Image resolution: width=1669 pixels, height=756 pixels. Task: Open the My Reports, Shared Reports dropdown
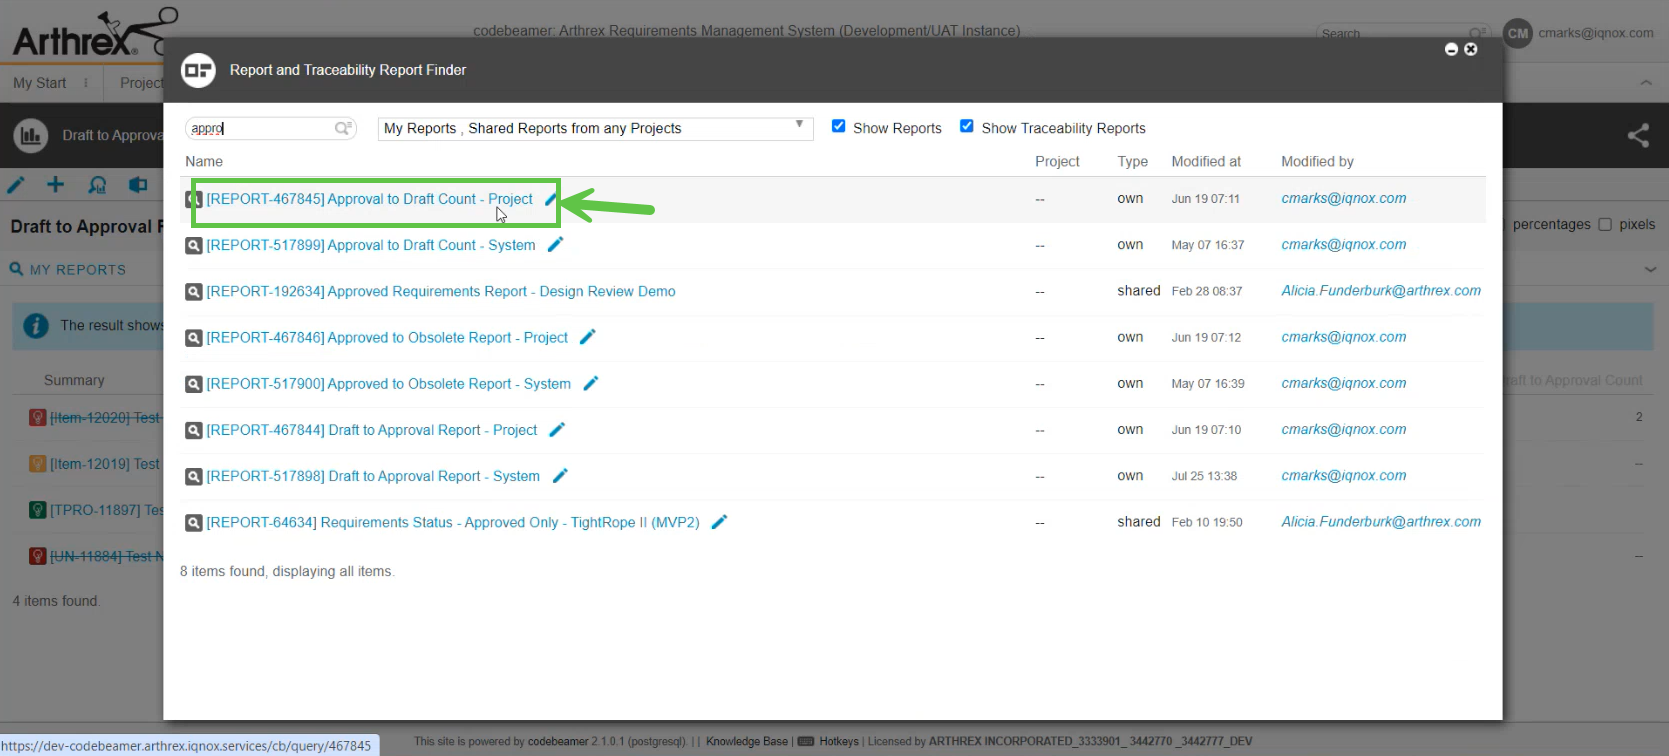point(595,128)
